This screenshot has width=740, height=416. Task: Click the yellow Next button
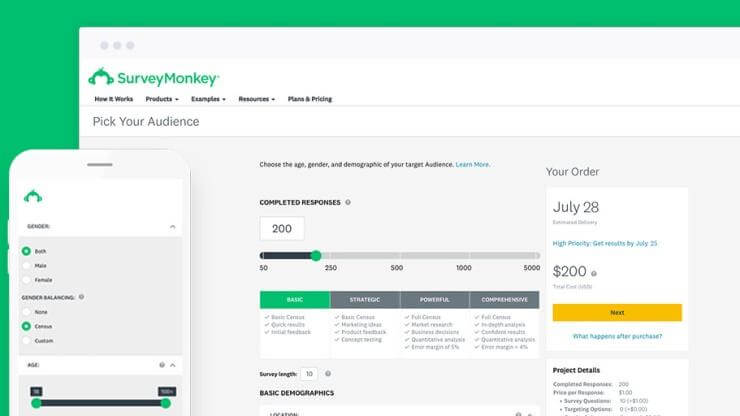[x=617, y=313]
